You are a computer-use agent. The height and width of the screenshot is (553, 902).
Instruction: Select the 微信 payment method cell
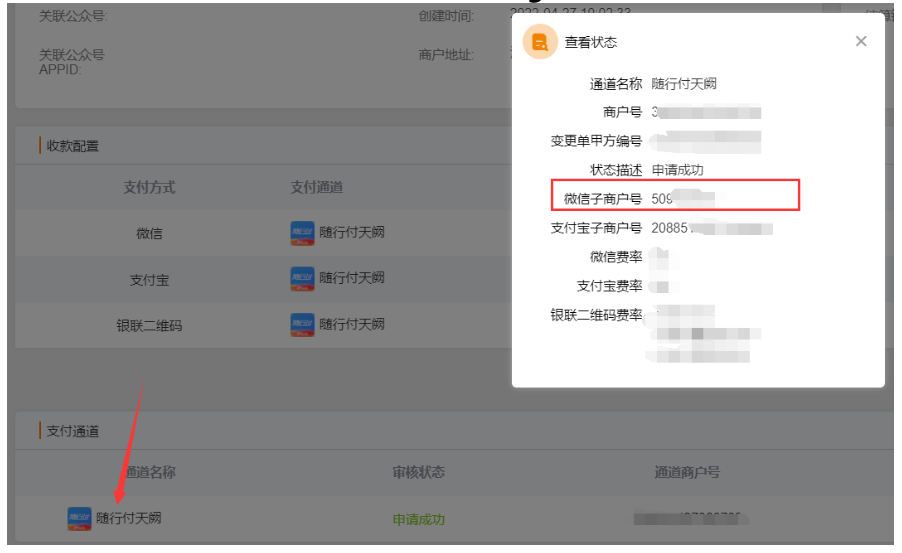(x=149, y=234)
